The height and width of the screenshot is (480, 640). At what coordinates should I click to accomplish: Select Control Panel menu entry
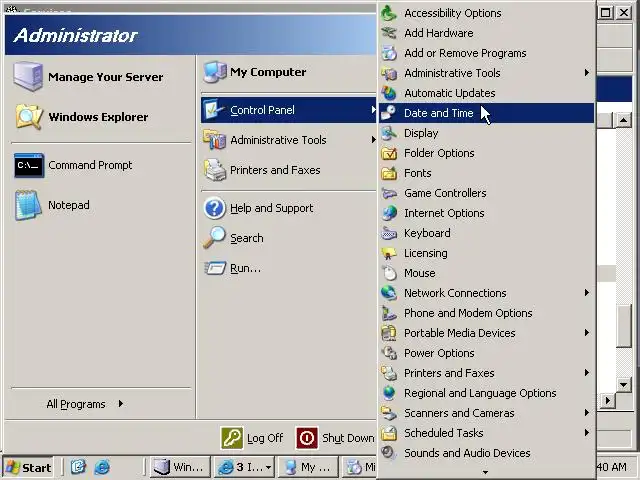click(x=289, y=110)
